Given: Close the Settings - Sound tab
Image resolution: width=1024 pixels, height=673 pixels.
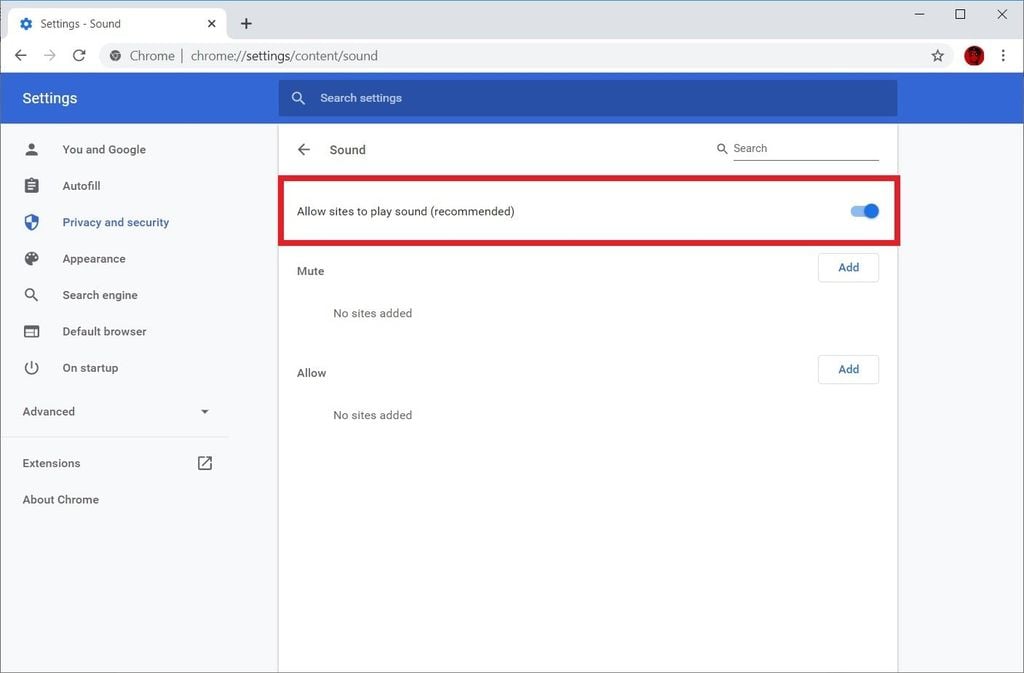Looking at the screenshot, I should (x=212, y=23).
